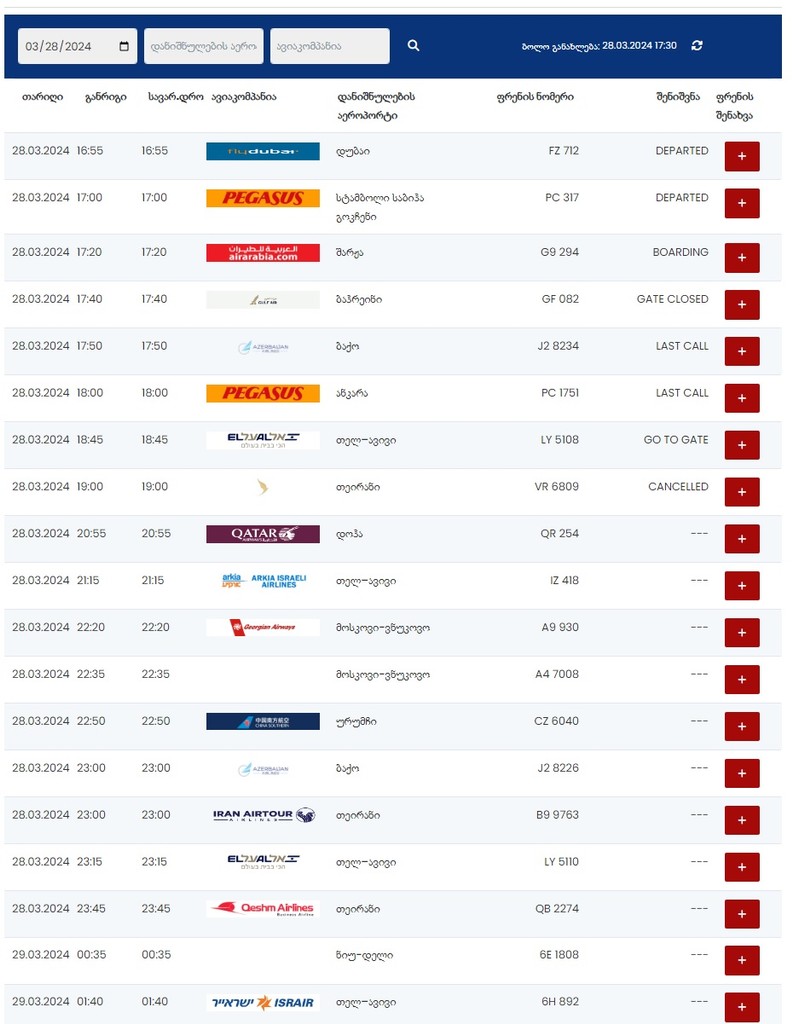Click the China Southern logo for CZ 6040
This screenshot has width=802, height=1024.
click(263, 721)
